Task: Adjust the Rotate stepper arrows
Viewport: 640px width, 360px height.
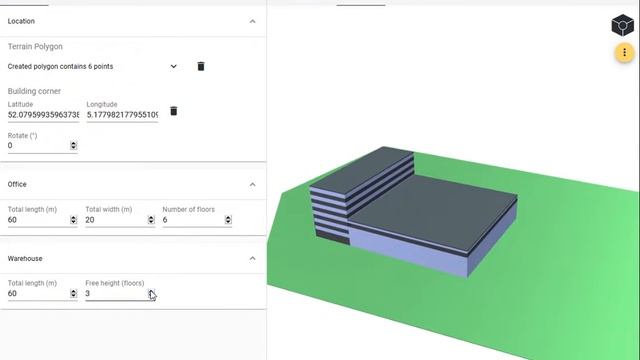Action: [73, 145]
